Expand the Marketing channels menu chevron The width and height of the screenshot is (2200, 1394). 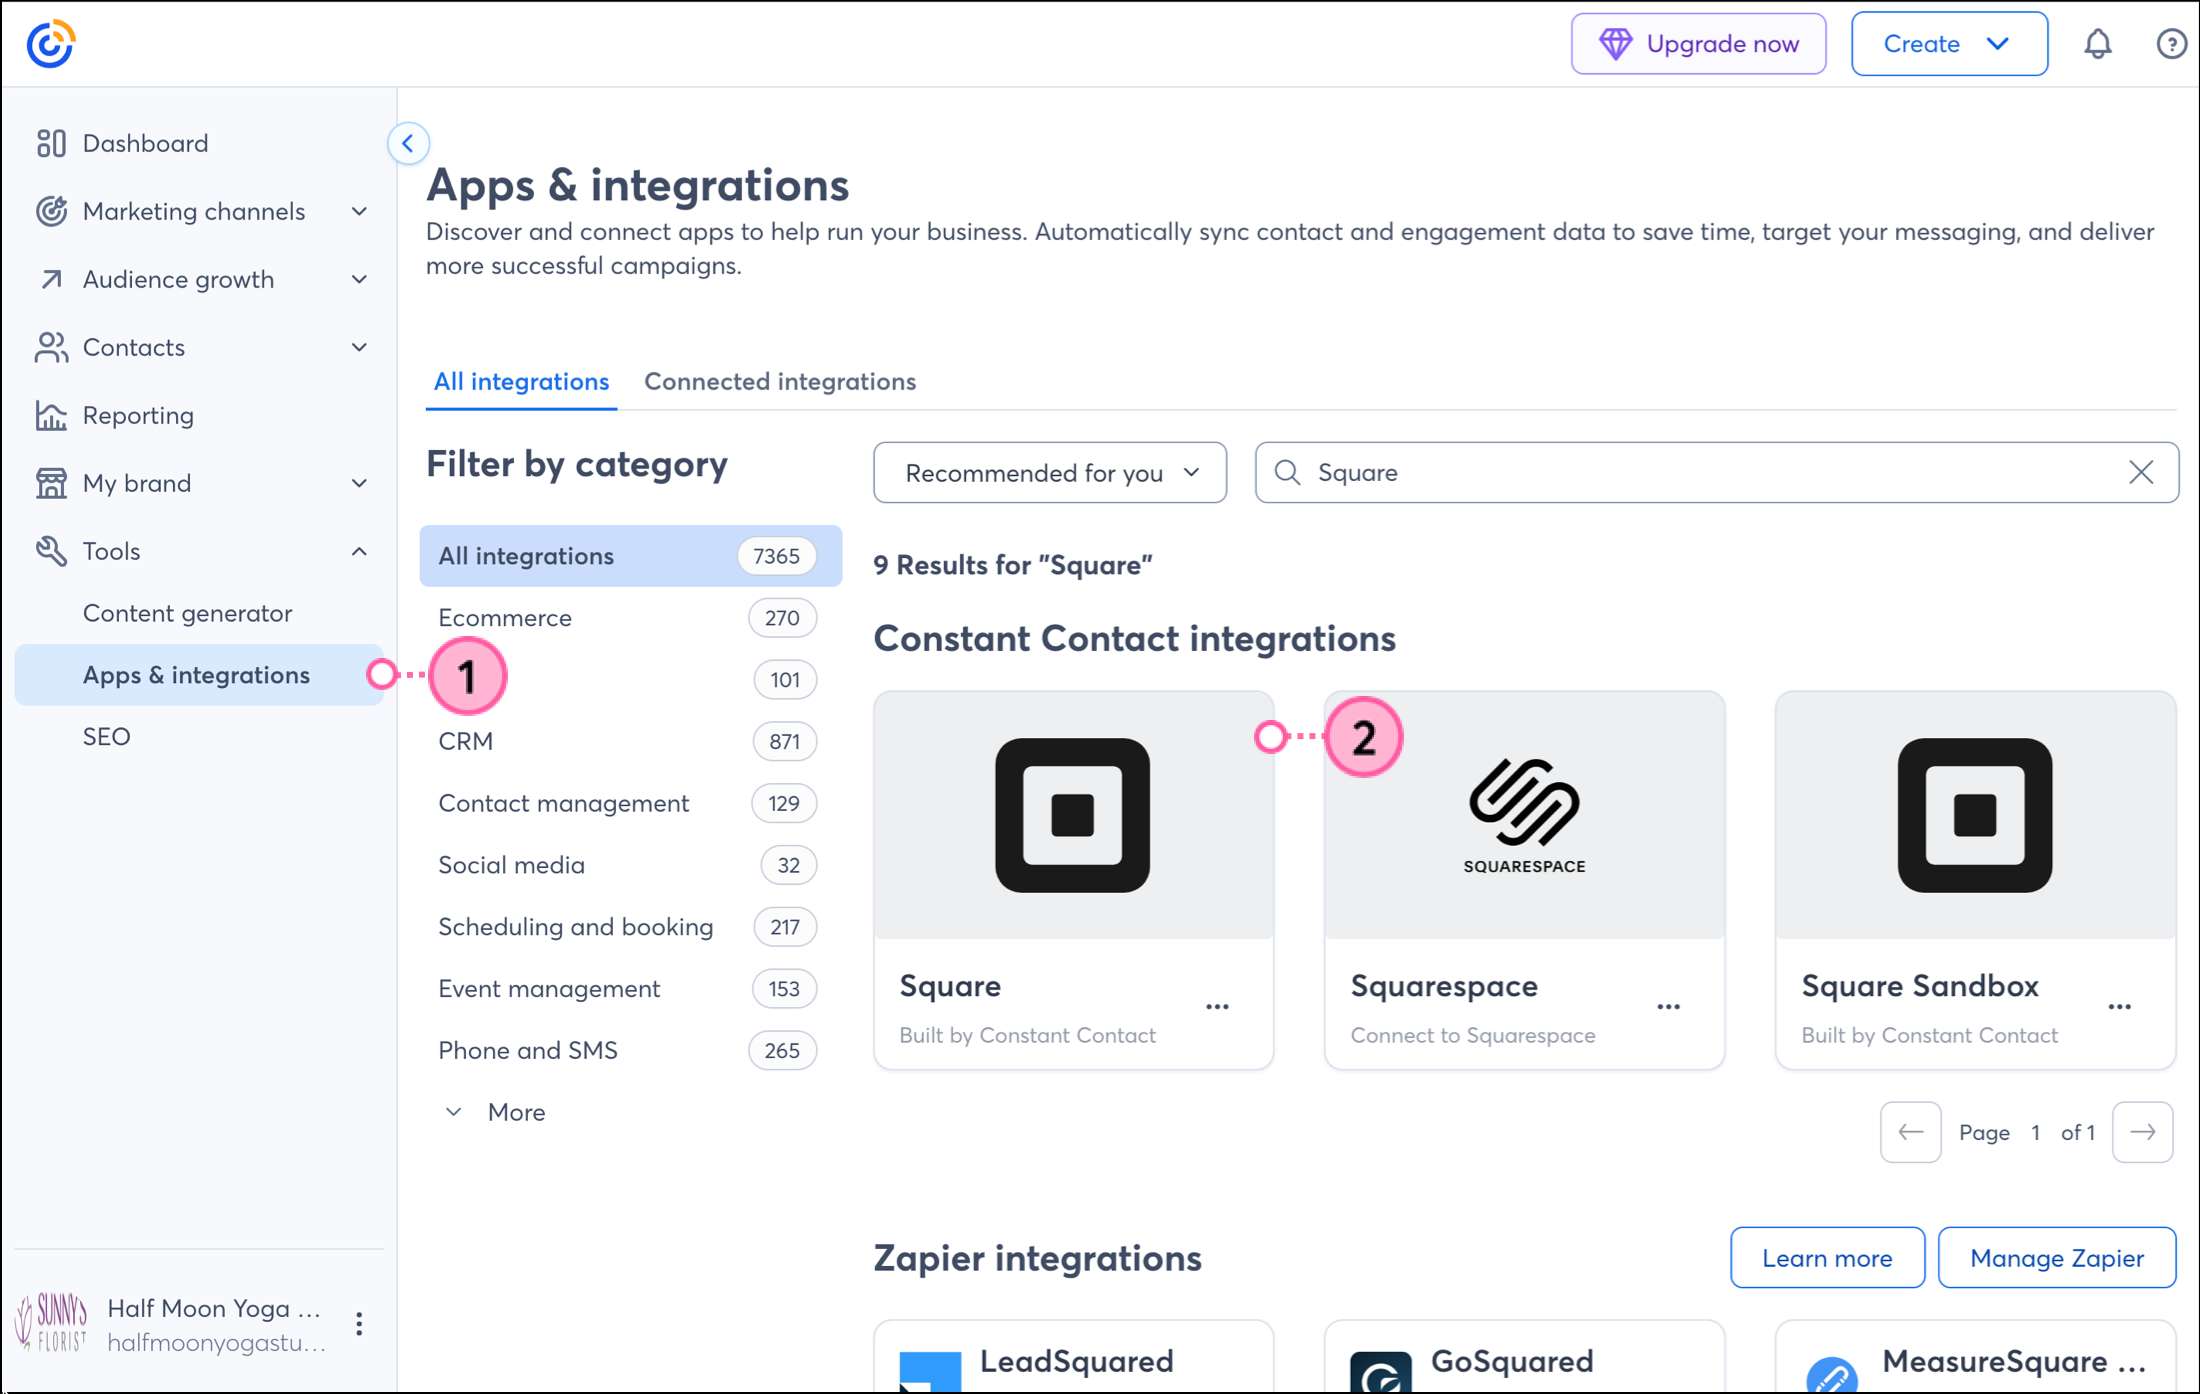pyautogui.click(x=359, y=211)
